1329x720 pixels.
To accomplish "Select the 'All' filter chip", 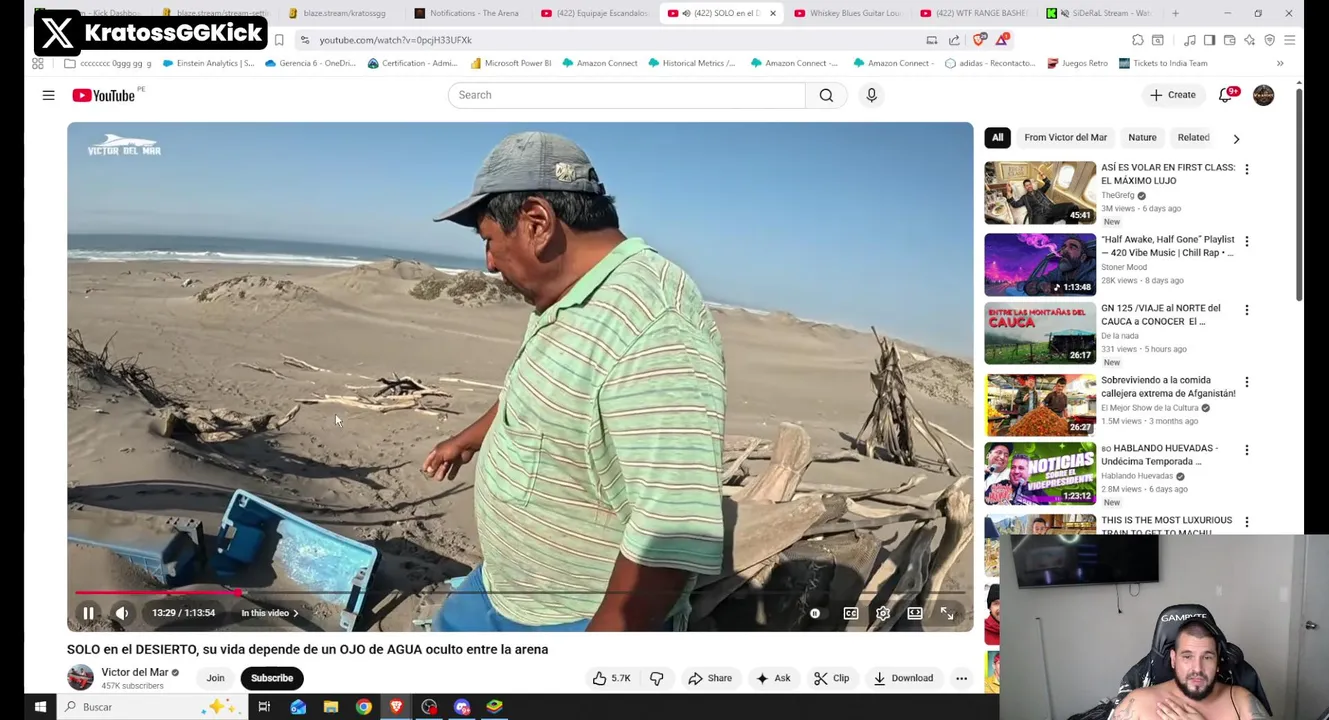I will pos(997,137).
